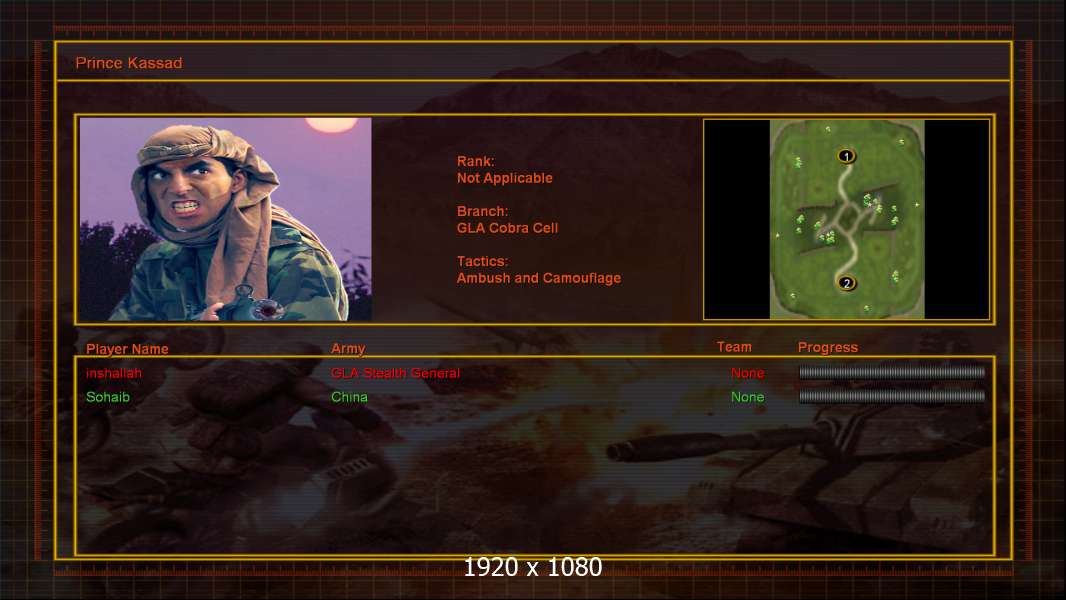This screenshot has width=1066, height=600.
Task: Click the 'Branch:' label
Action: tap(482, 211)
